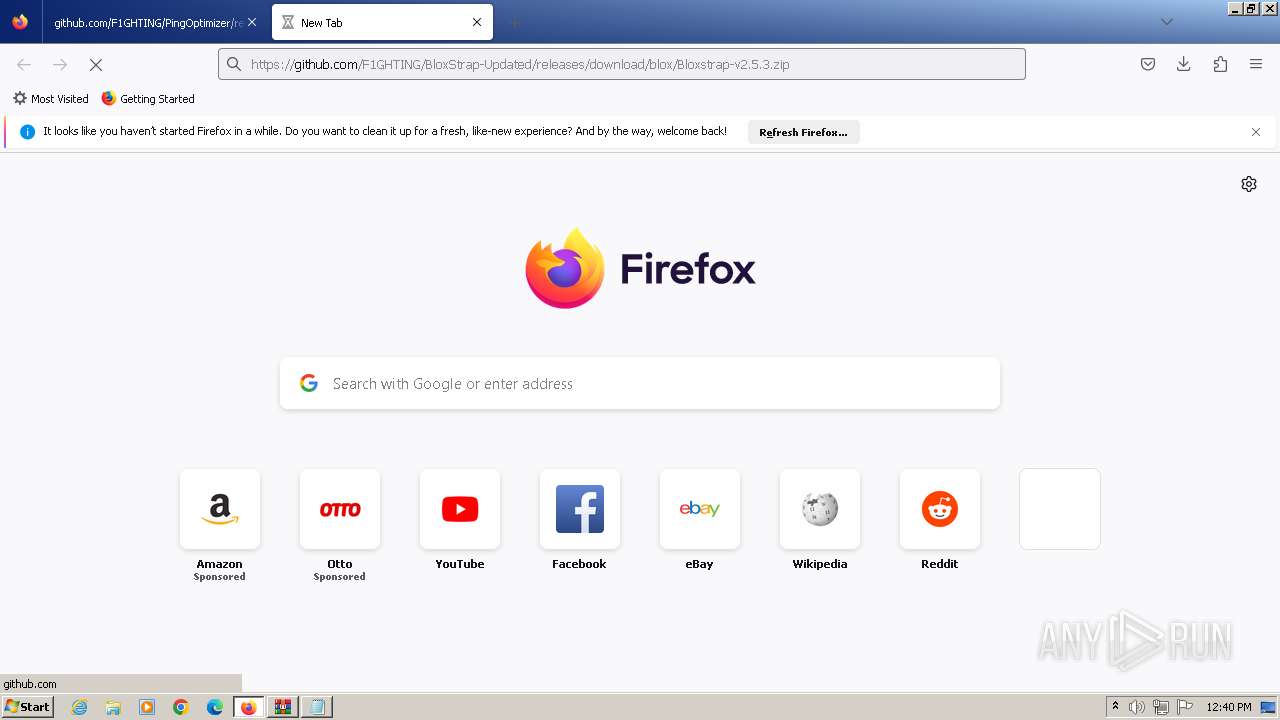Launch Chrome from taskbar
This screenshot has height=720, width=1280.
181,707
